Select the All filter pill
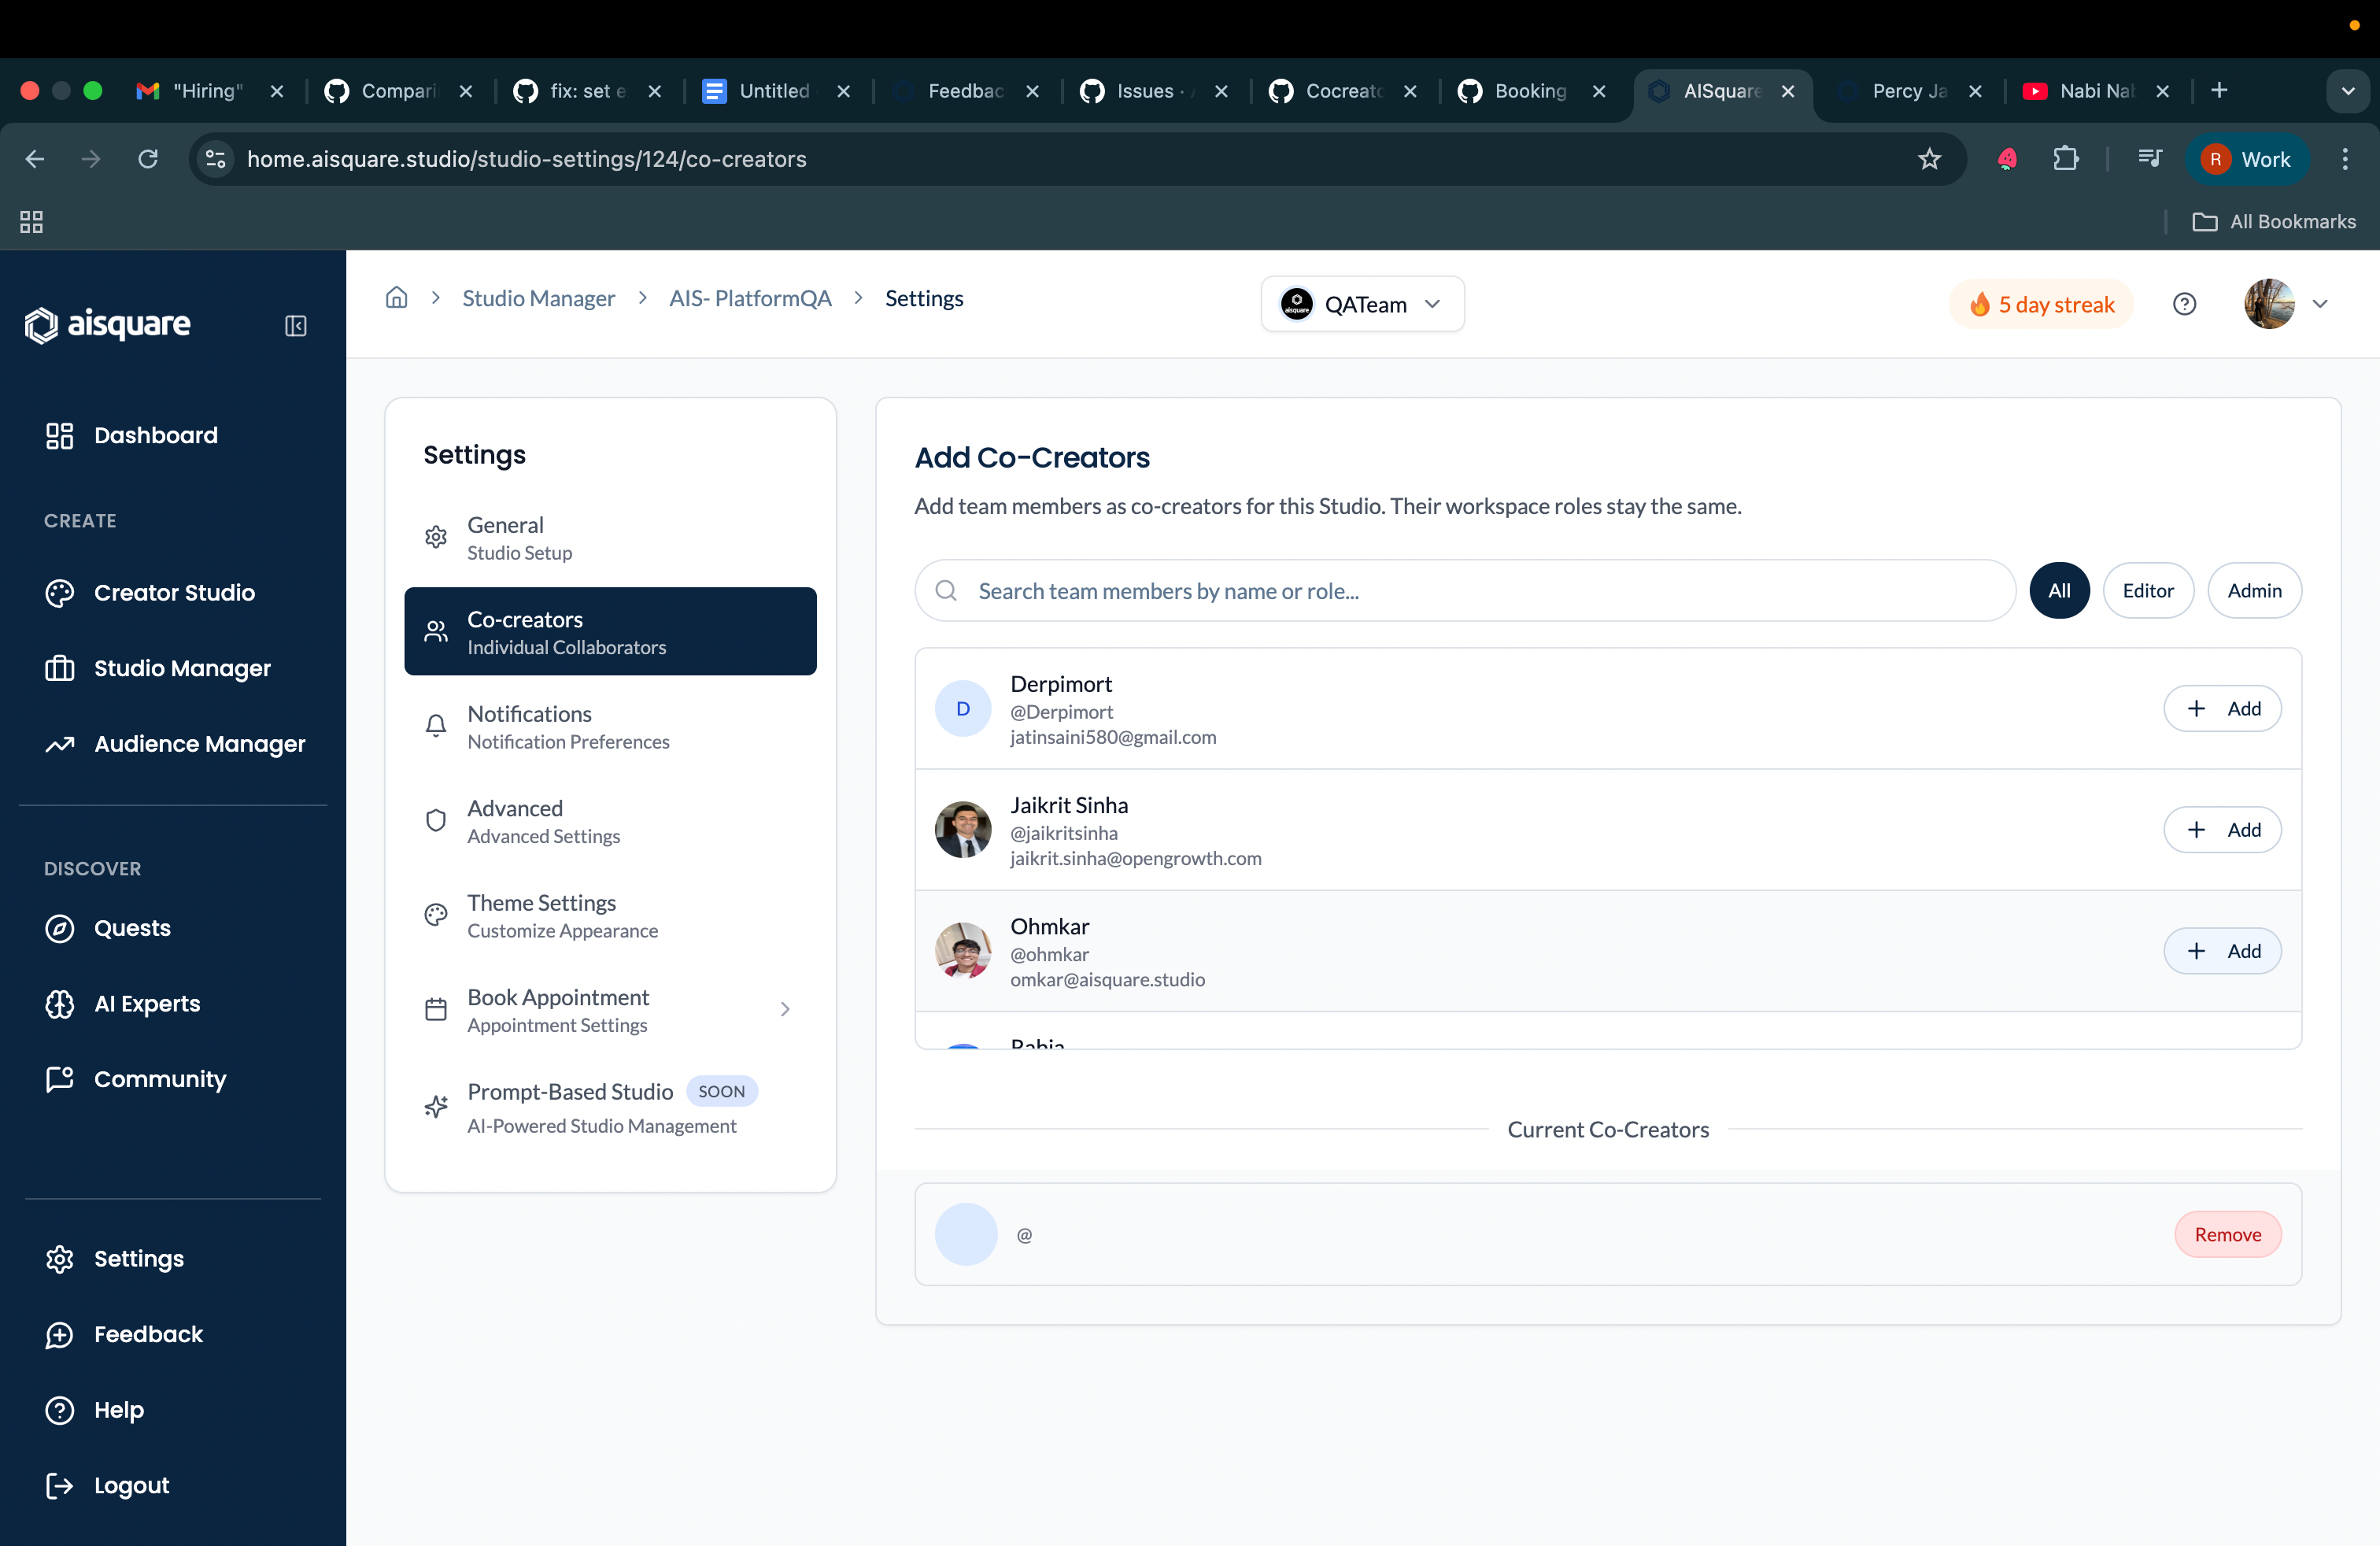The image size is (2380, 1546). 2059,591
